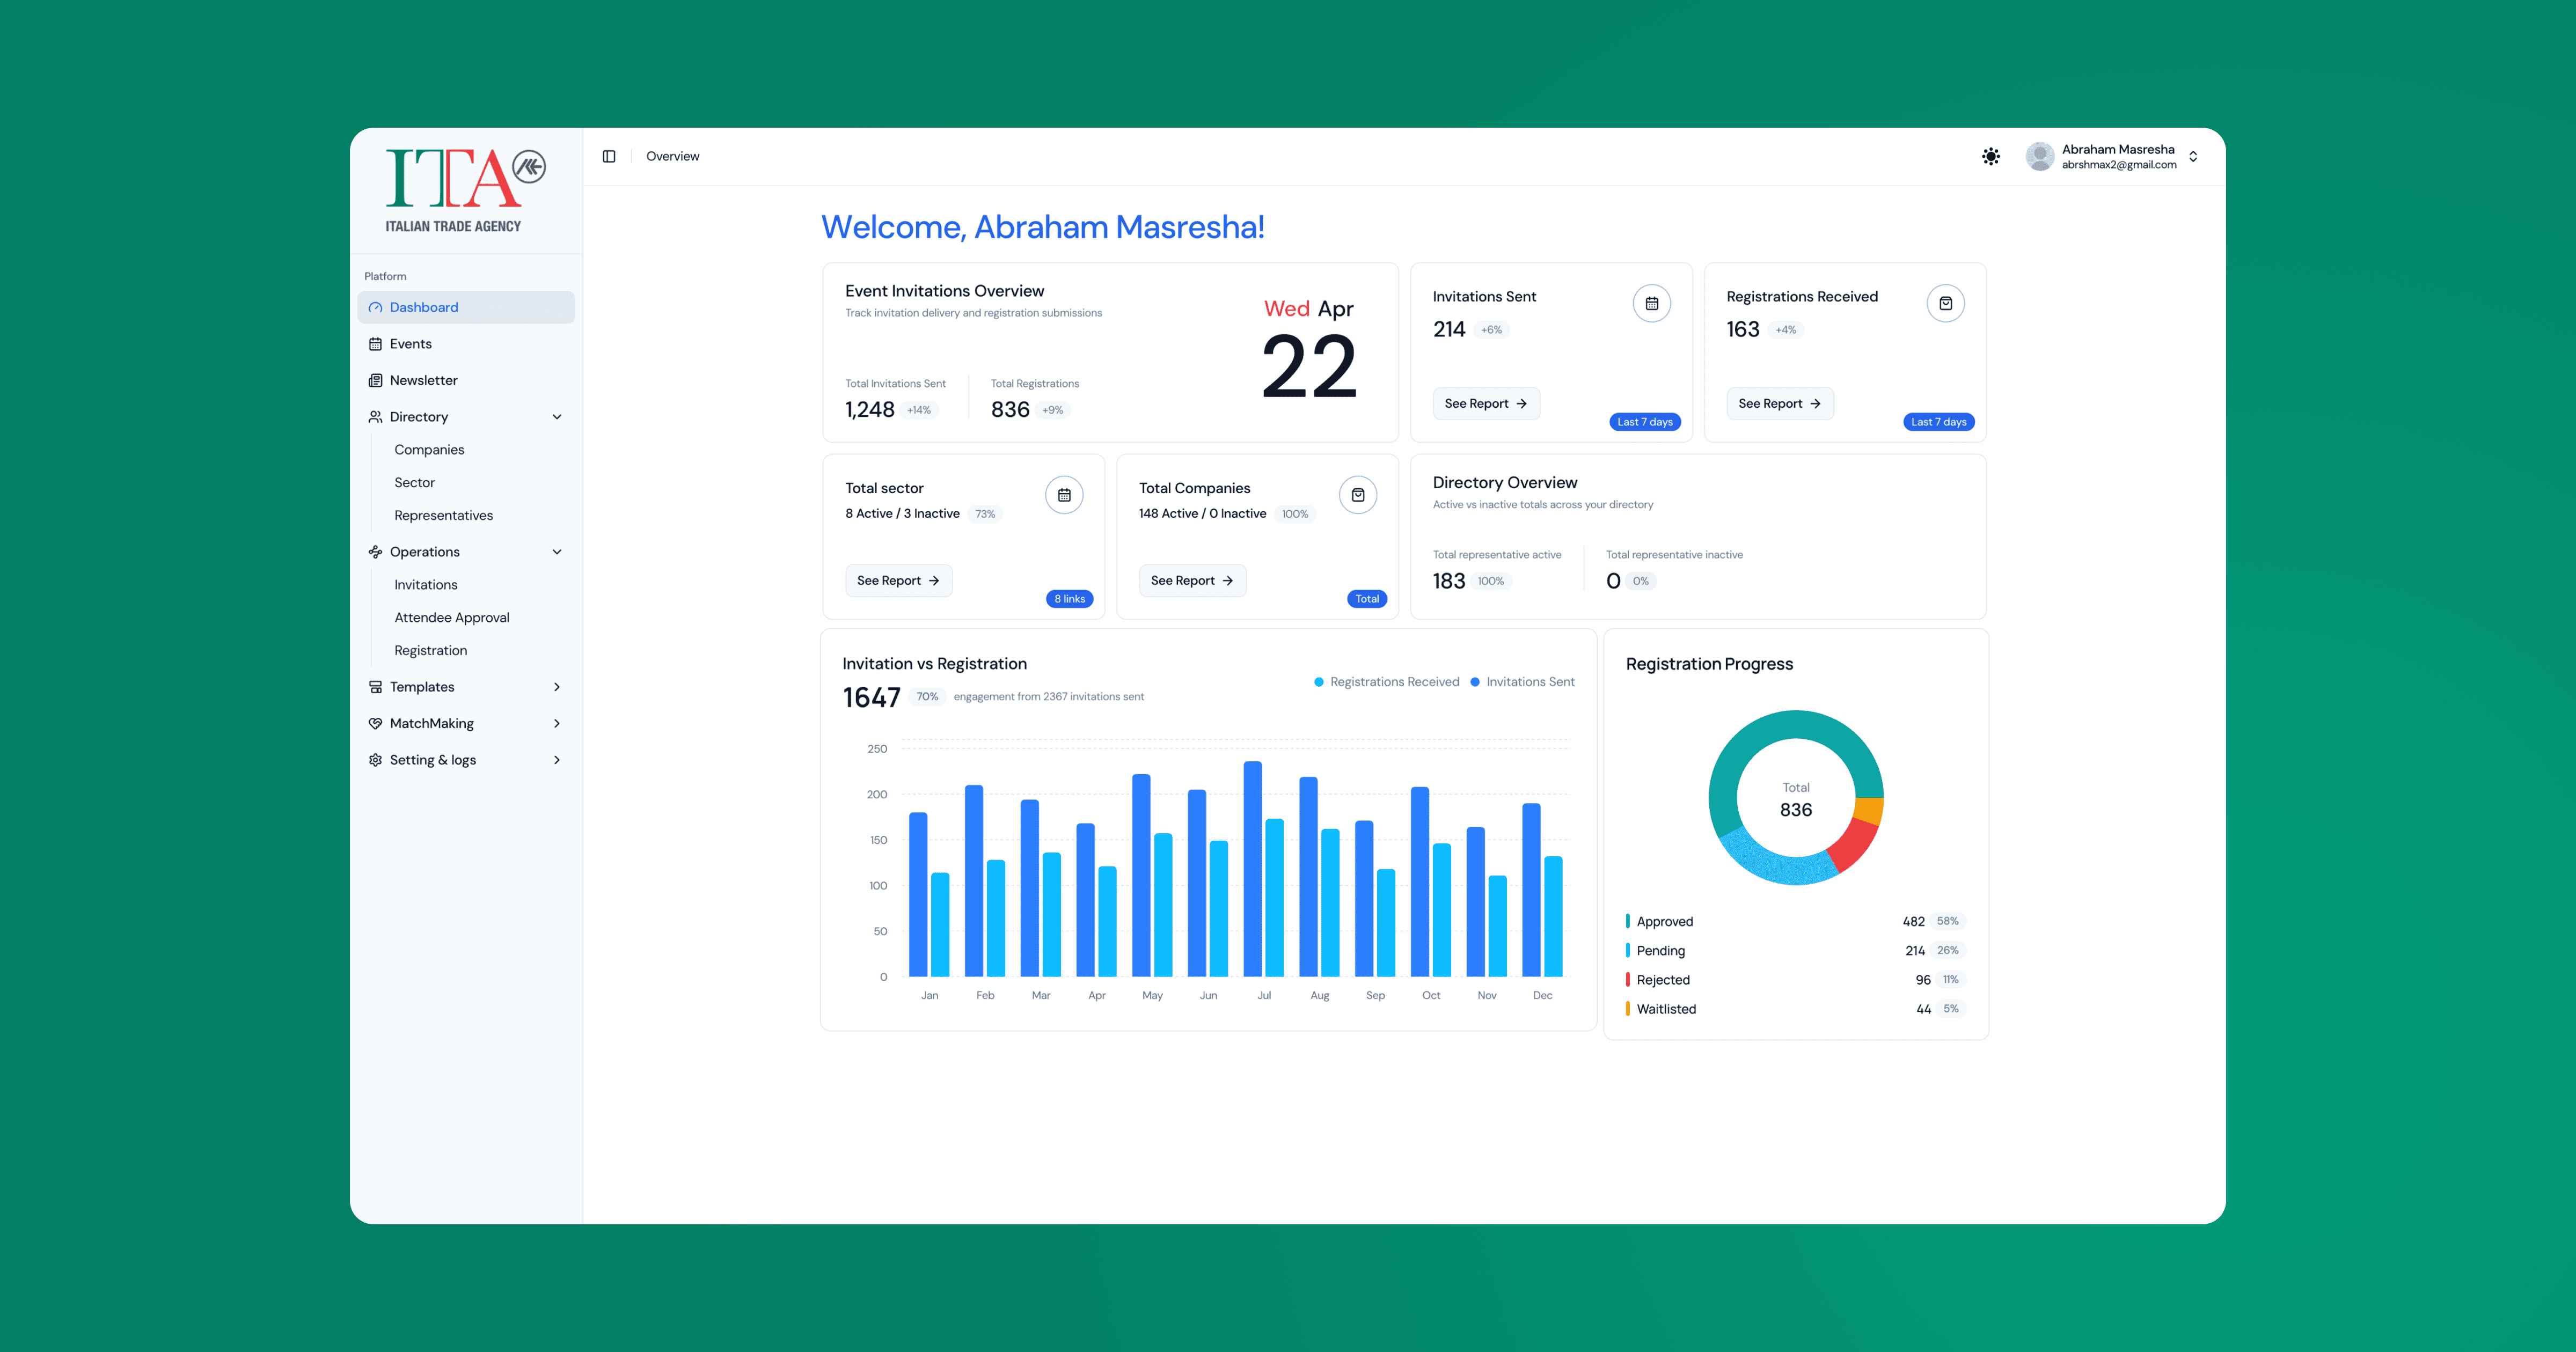Expand the MatchMaking section chevron
This screenshot has width=2576, height=1352.
point(557,724)
